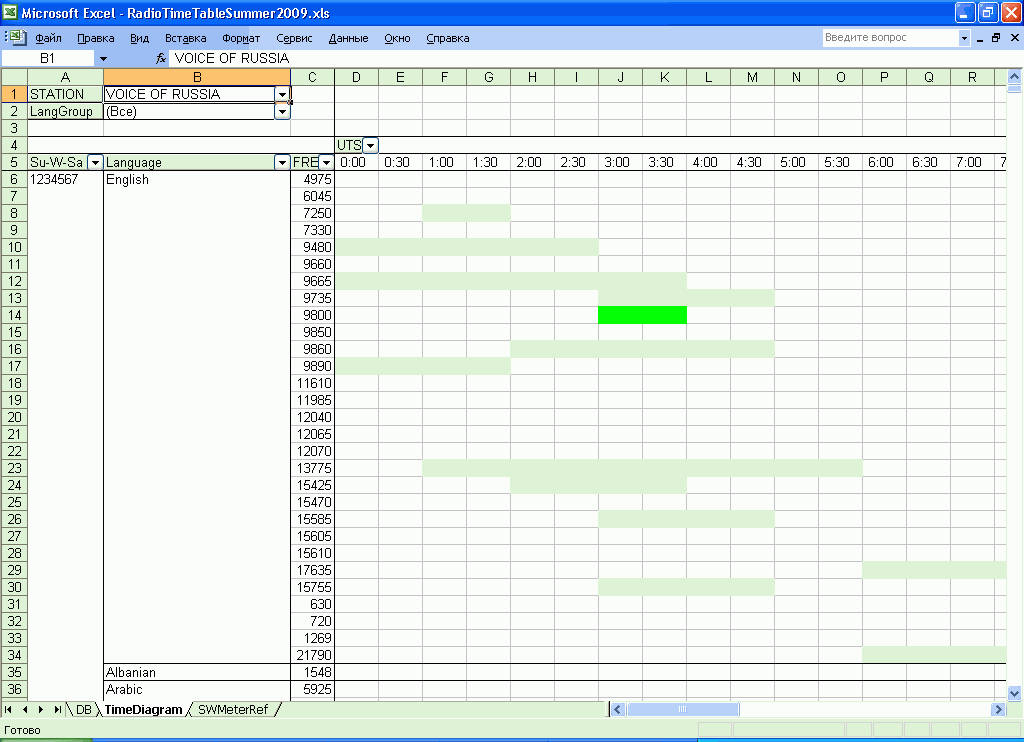The height and width of the screenshot is (742, 1024).
Task: Open the Вид menu
Action: (x=140, y=38)
